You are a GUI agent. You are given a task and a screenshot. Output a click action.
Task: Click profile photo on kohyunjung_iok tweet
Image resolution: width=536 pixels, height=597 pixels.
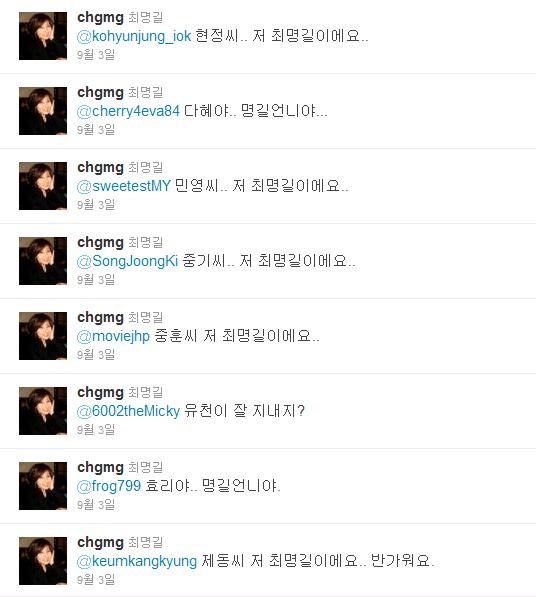tap(43, 36)
